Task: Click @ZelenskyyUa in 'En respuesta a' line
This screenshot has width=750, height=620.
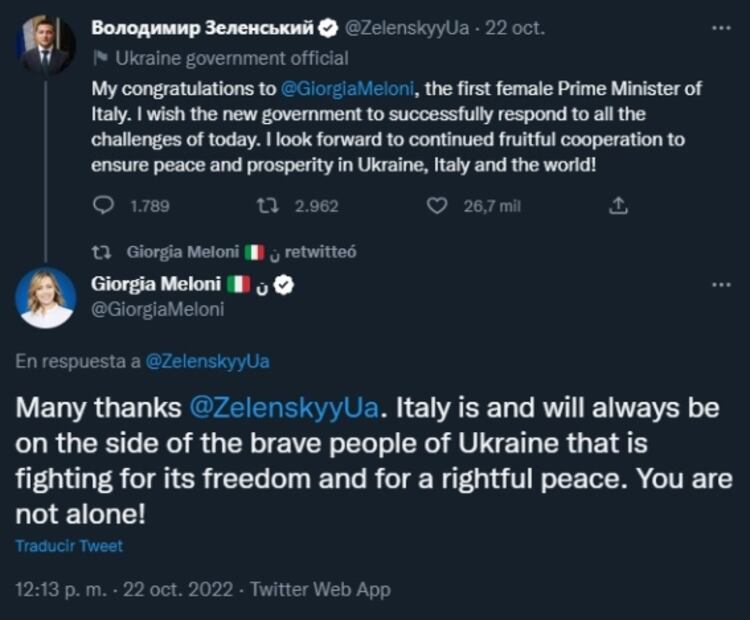Action: (x=207, y=361)
